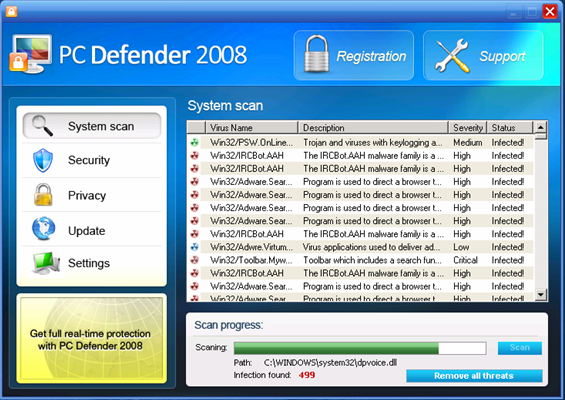
Task: Click the globe Update icon
Action: pyautogui.click(x=43, y=228)
